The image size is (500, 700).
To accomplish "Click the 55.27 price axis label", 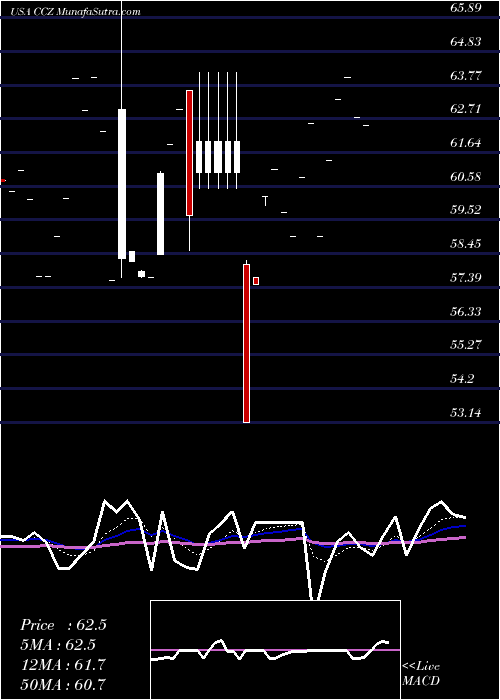I will tap(466, 345).
